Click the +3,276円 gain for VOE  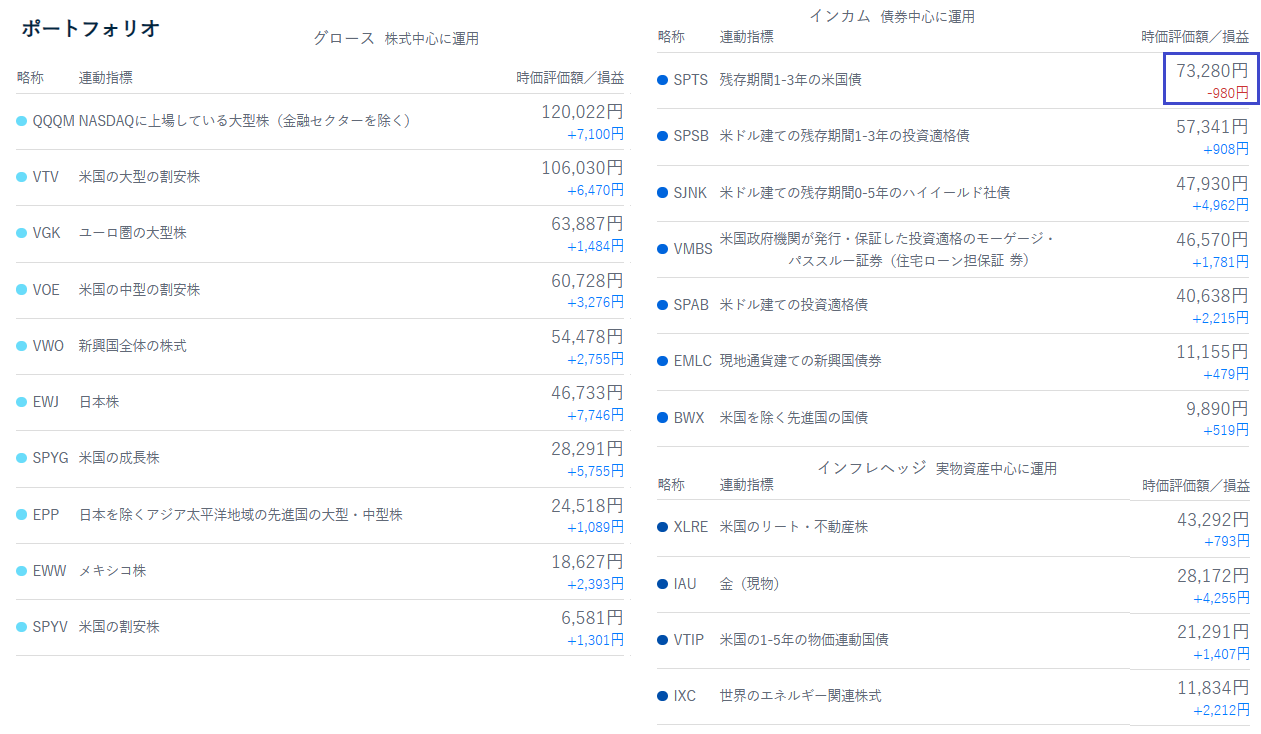[595, 302]
